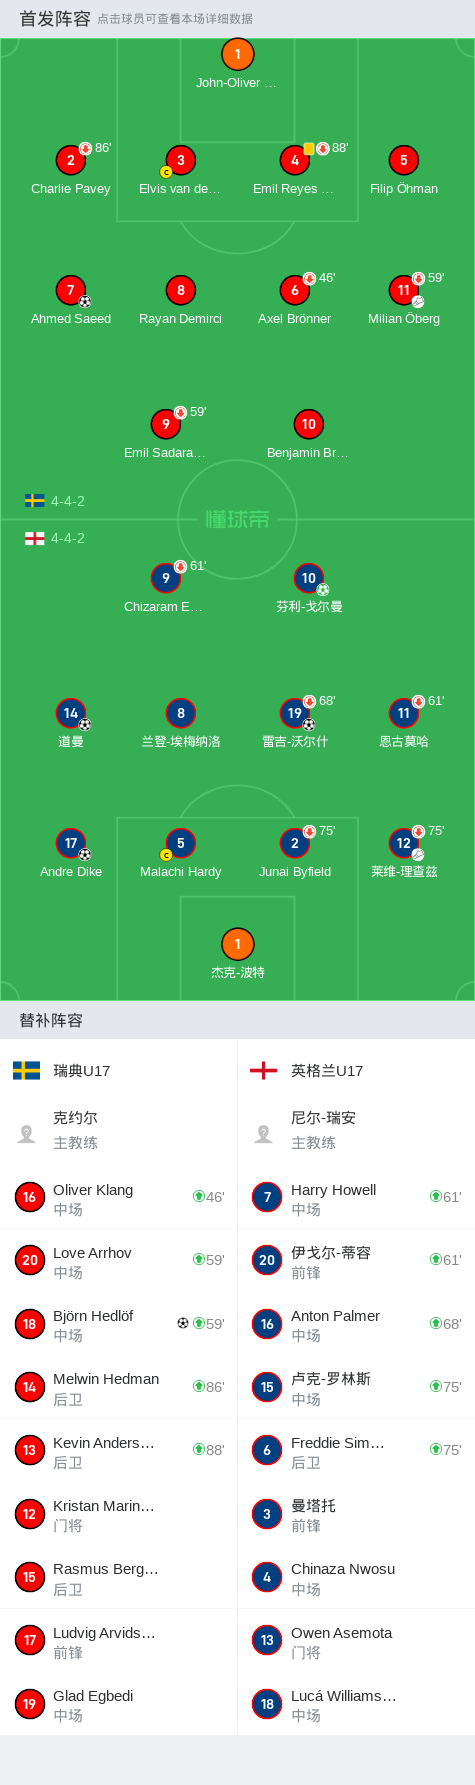Open Charlie Pavey's number 2 player icon

pyautogui.click(x=71, y=160)
